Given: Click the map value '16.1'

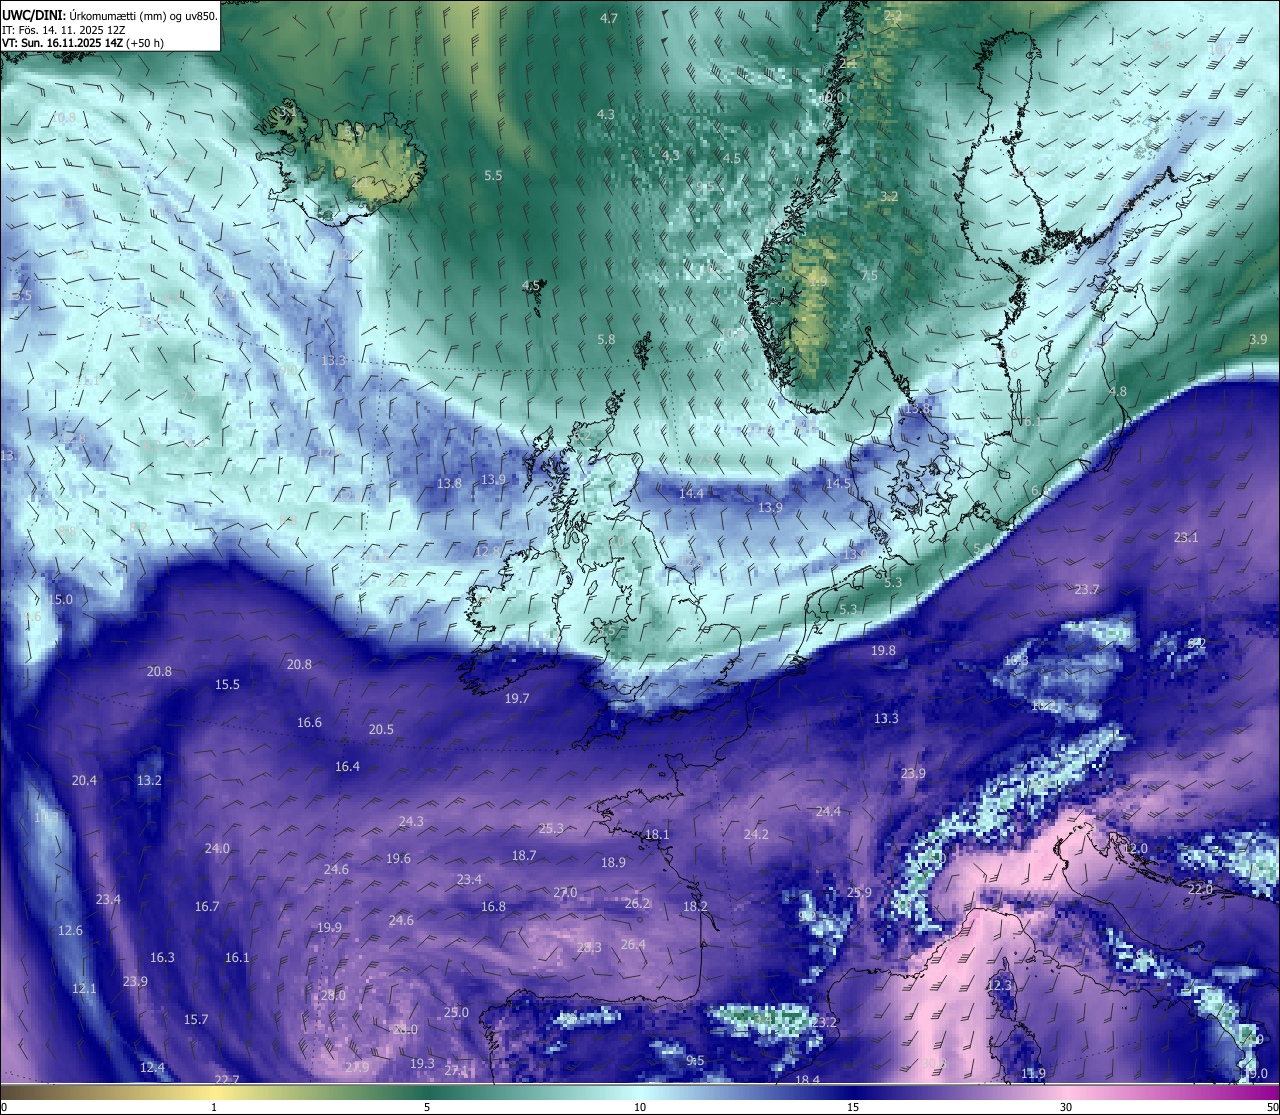Looking at the screenshot, I should [x=237, y=957].
